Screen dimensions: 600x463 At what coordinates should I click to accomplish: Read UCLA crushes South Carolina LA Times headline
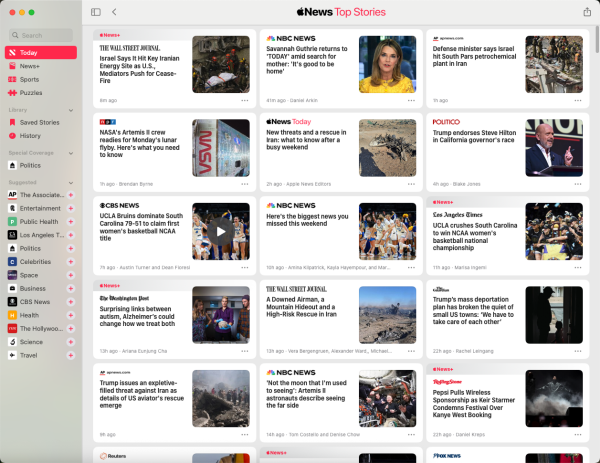[475, 236]
